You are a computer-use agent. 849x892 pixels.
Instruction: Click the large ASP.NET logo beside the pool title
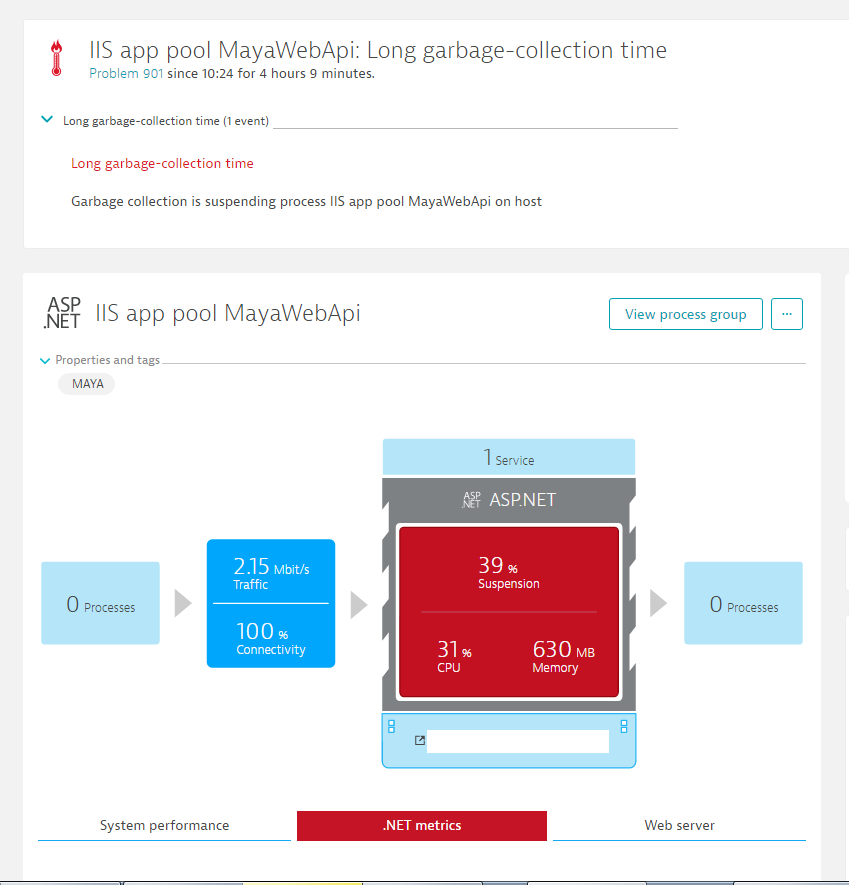(61, 313)
